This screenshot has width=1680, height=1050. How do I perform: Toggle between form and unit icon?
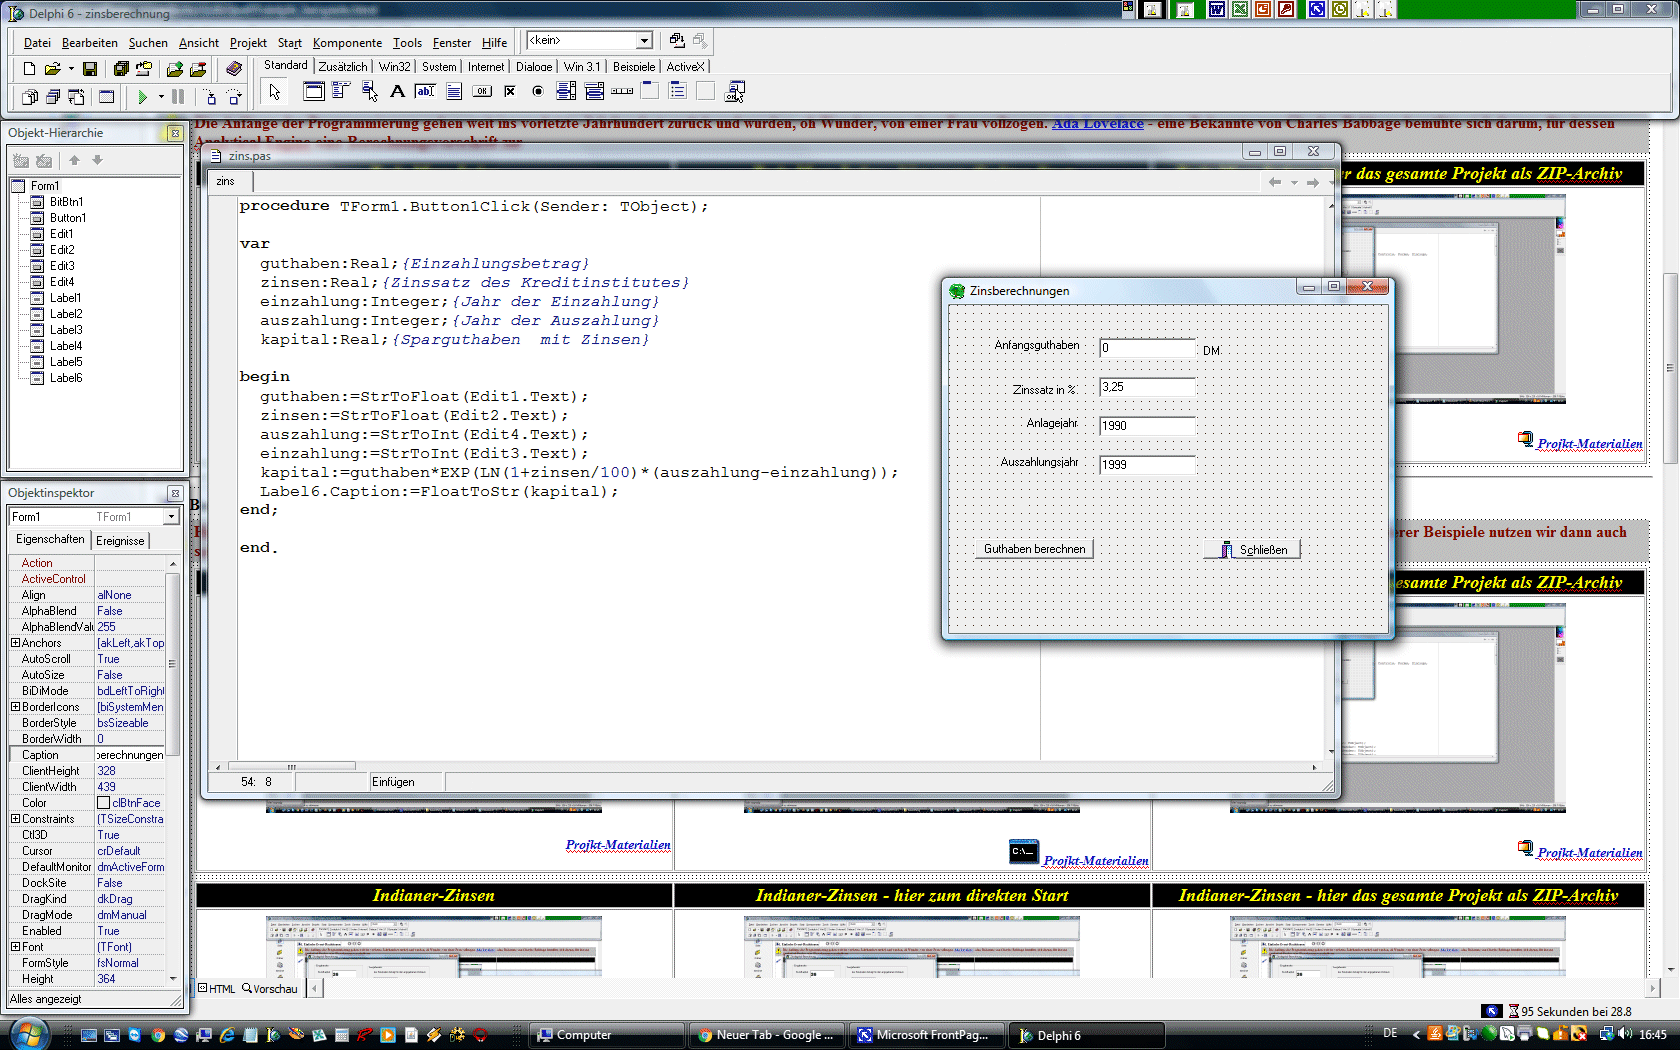coord(76,97)
